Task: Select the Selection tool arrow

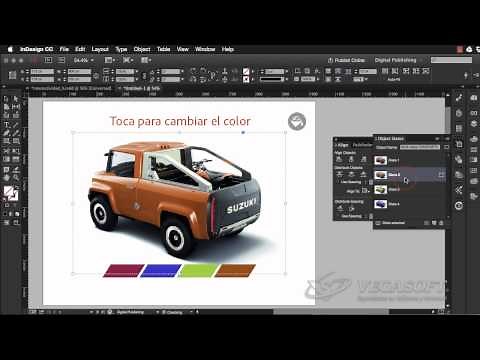Action: point(6,99)
